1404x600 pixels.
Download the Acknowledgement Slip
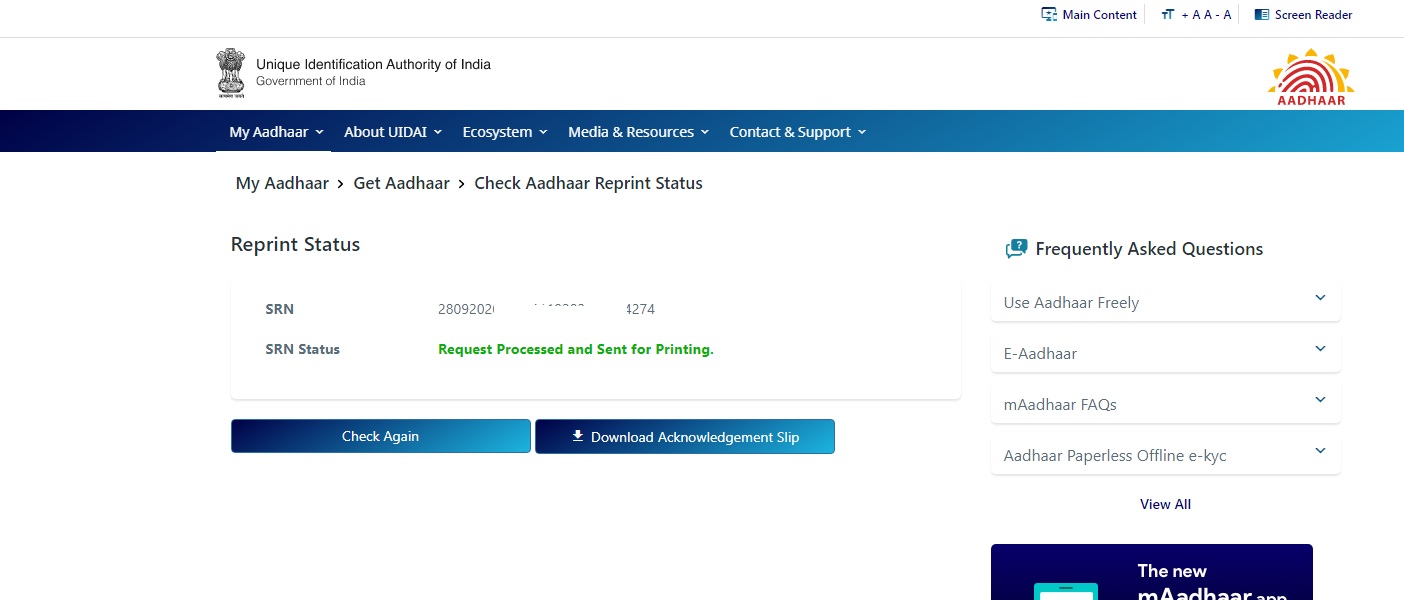point(685,436)
